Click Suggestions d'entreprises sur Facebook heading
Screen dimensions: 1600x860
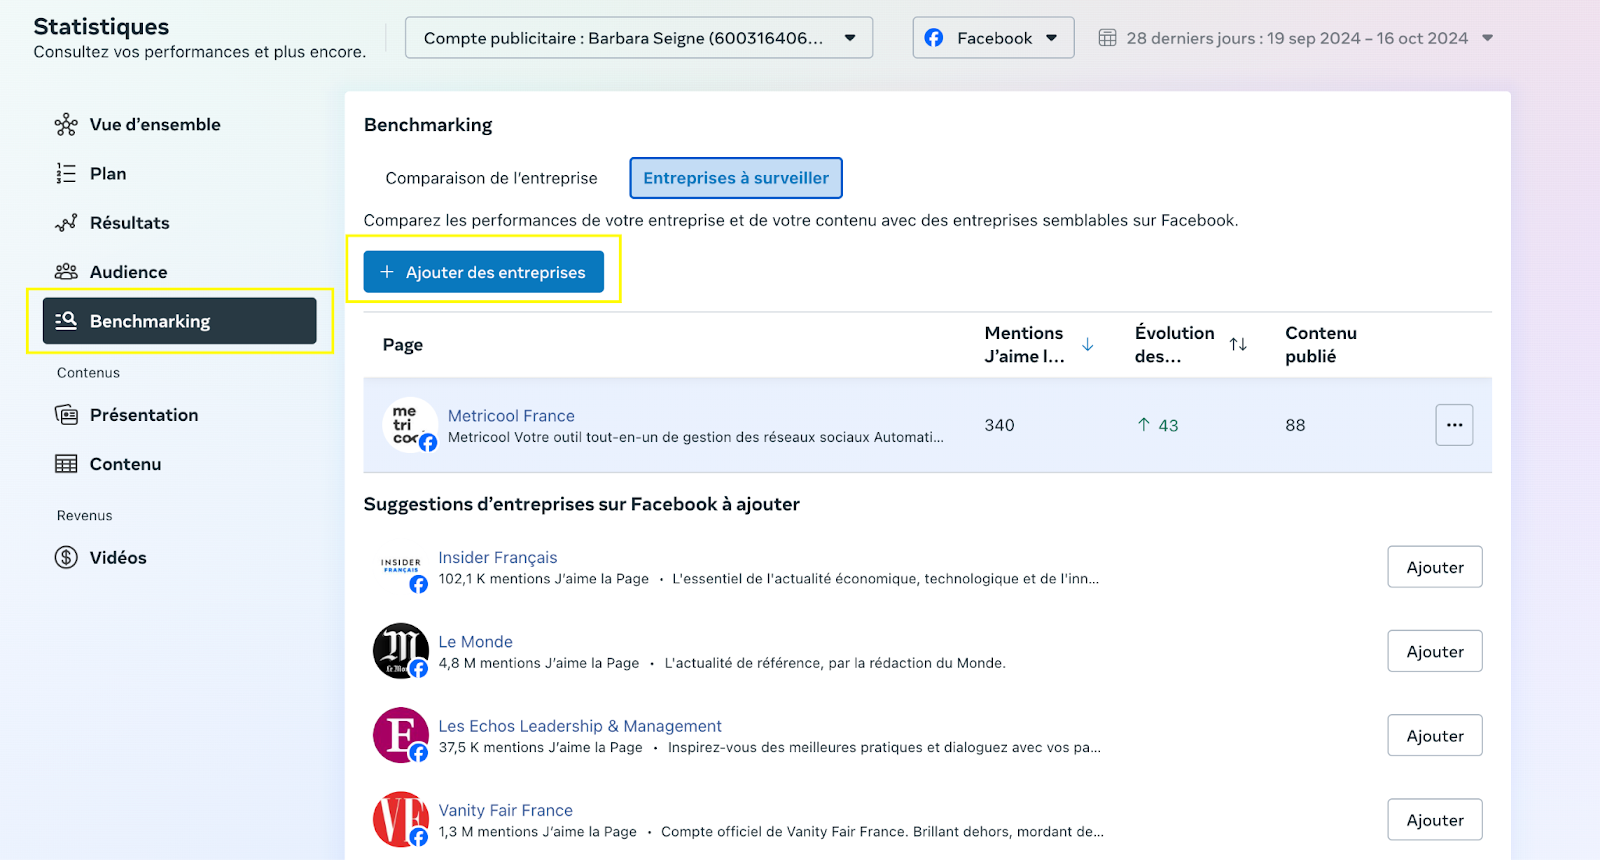[582, 504]
